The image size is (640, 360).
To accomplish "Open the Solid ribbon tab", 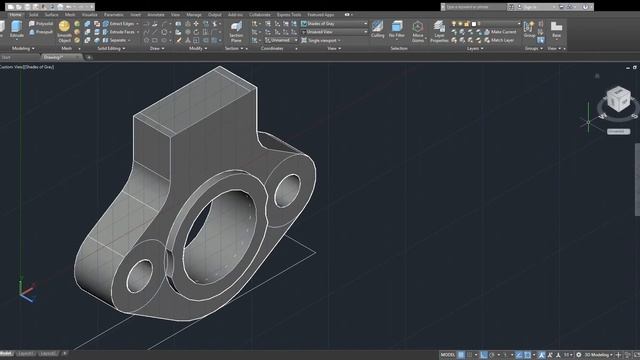I will pos(33,15).
